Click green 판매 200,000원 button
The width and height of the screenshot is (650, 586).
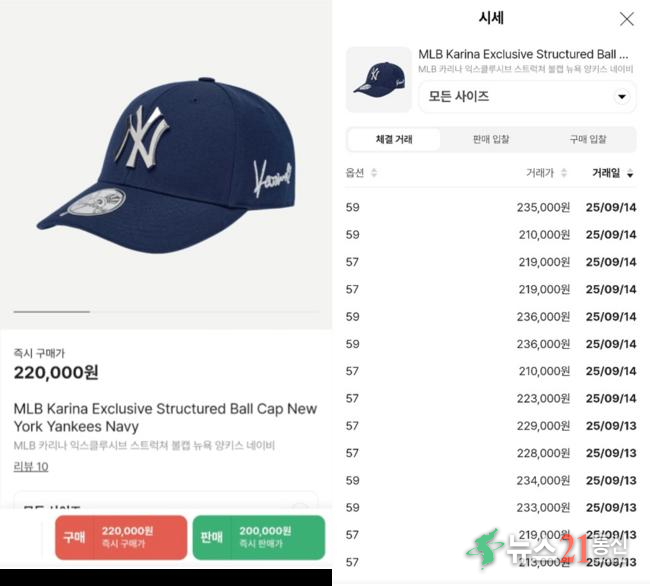click(259, 538)
